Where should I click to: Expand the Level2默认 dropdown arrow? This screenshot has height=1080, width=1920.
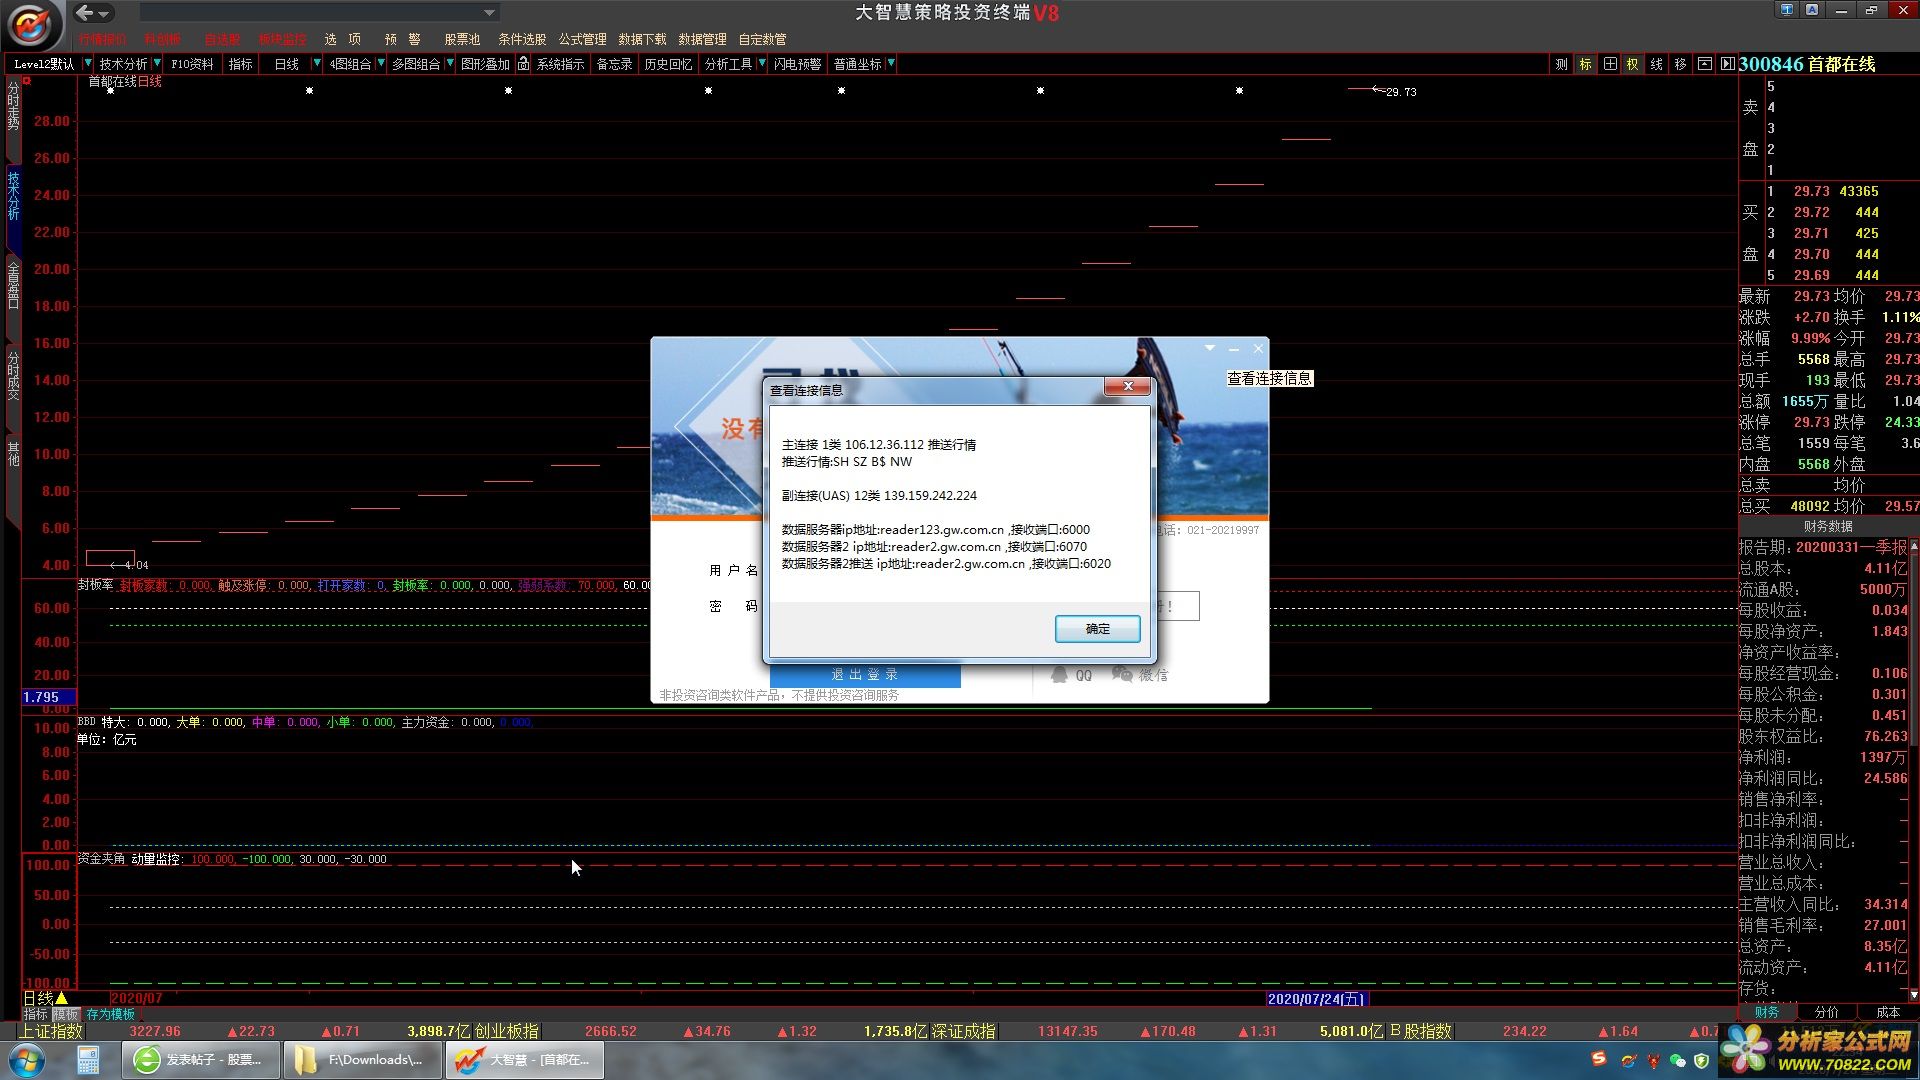(x=87, y=63)
